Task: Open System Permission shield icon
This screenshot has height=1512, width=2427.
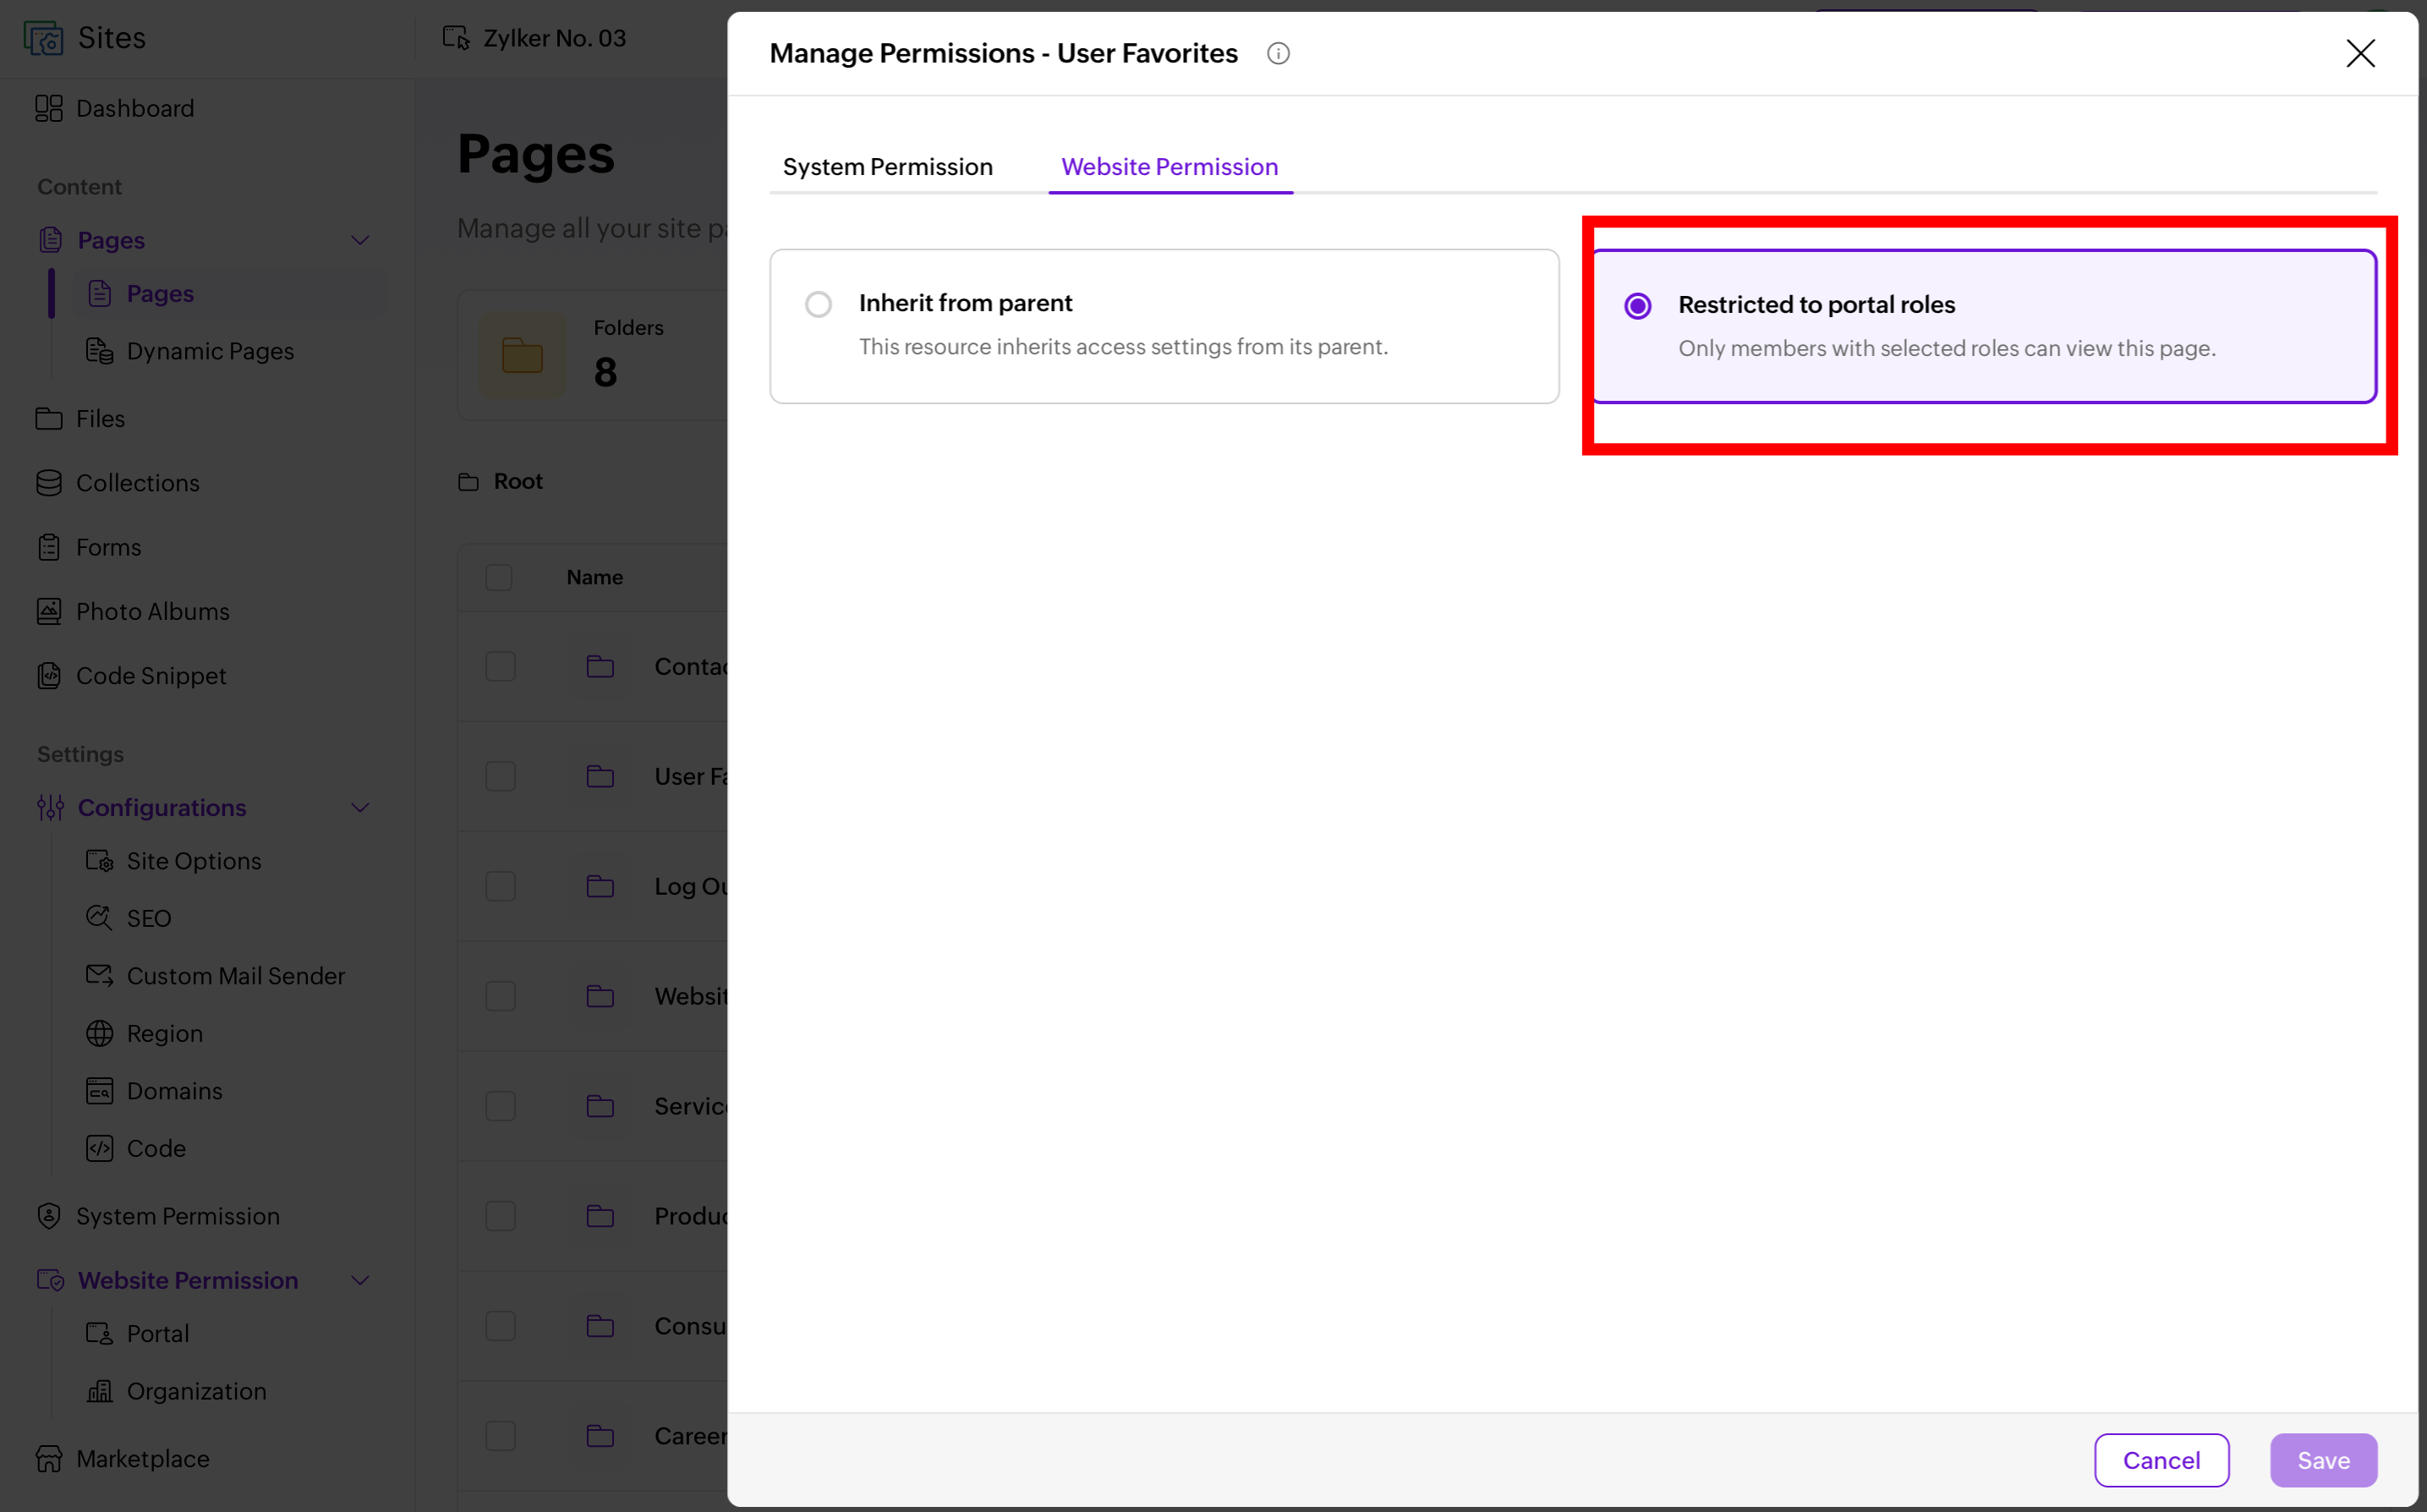Action: click(48, 1216)
